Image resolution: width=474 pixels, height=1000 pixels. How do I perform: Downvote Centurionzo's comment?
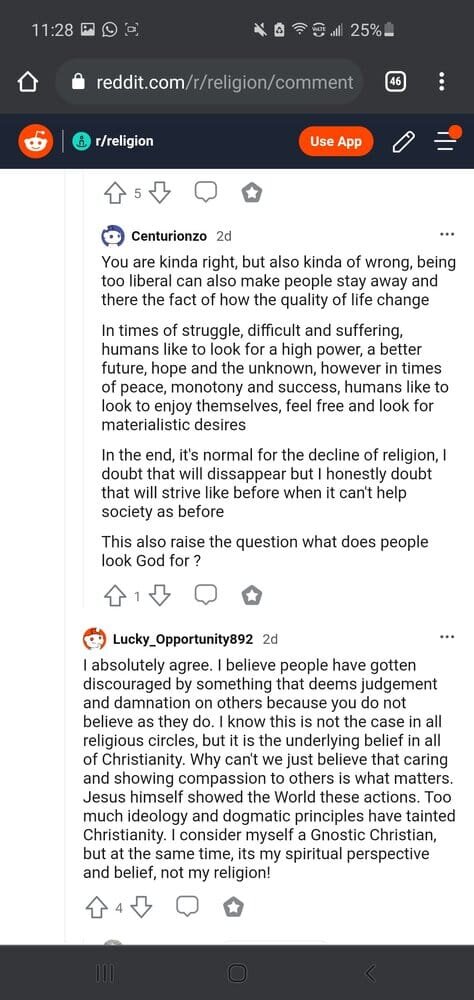pyautogui.click(x=159, y=596)
